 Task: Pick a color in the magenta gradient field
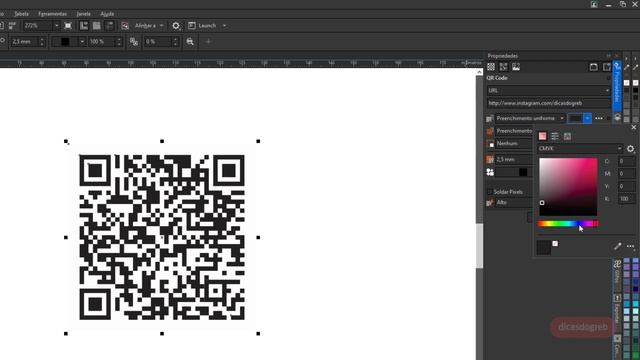tap(568, 187)
